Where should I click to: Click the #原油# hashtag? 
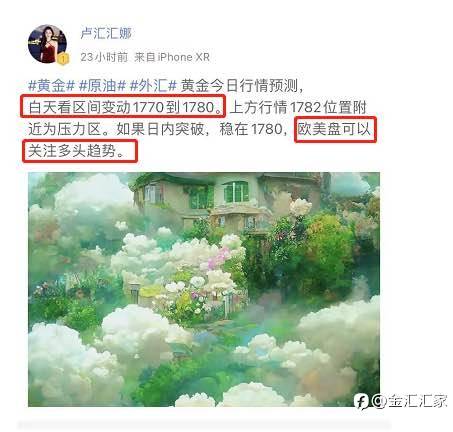(x=102, y=86)
